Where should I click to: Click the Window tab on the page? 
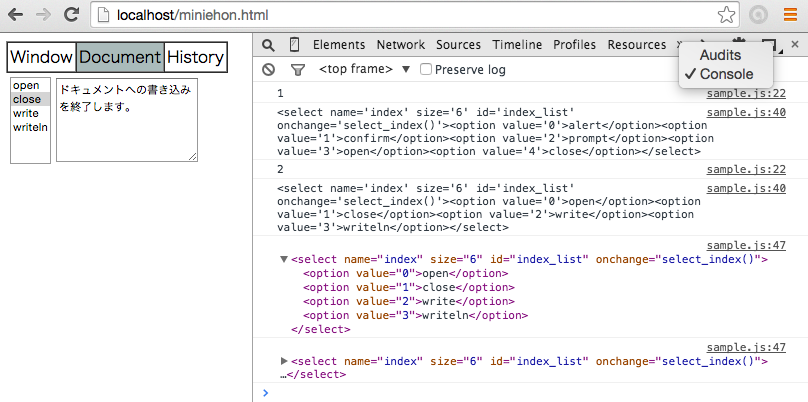pyautogui.click(x=41, y=57)
